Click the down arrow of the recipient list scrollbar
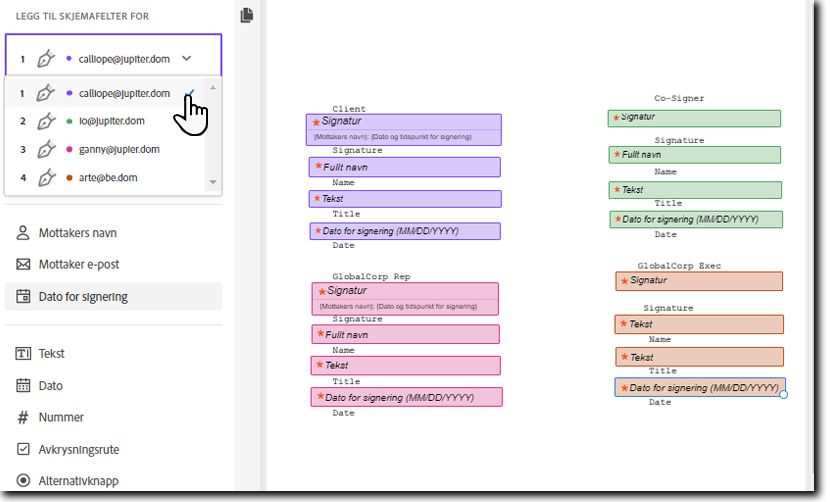Screen dimensions: 830x502 point(213,182)
